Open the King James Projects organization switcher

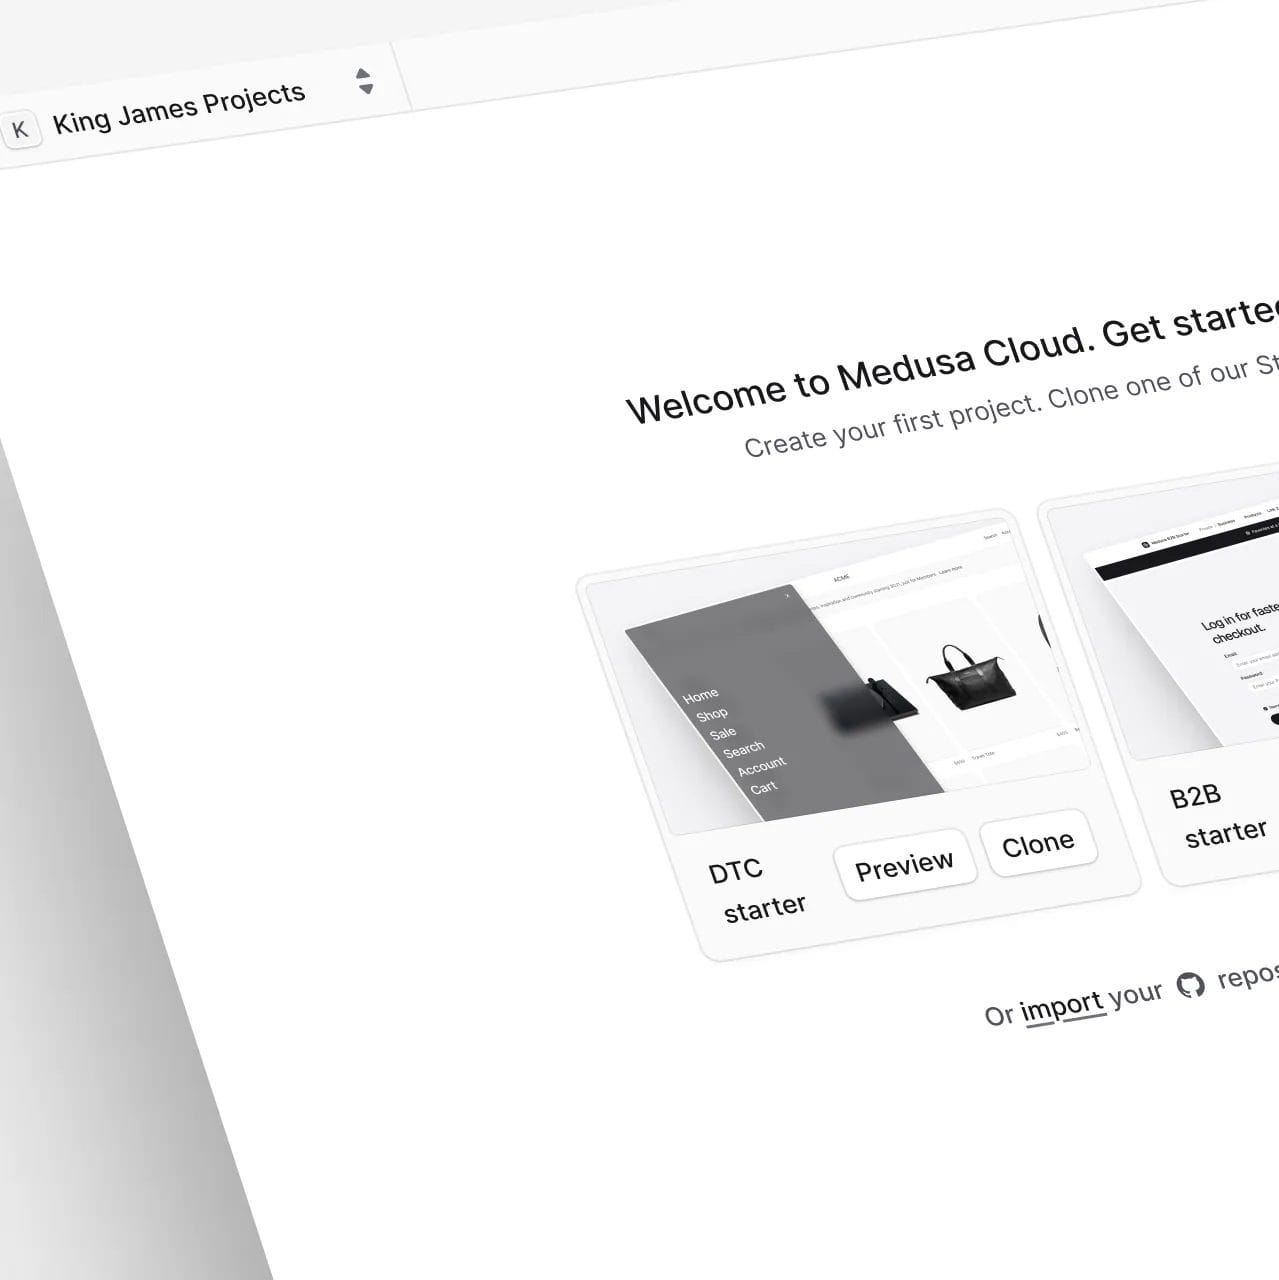point(190,105)
